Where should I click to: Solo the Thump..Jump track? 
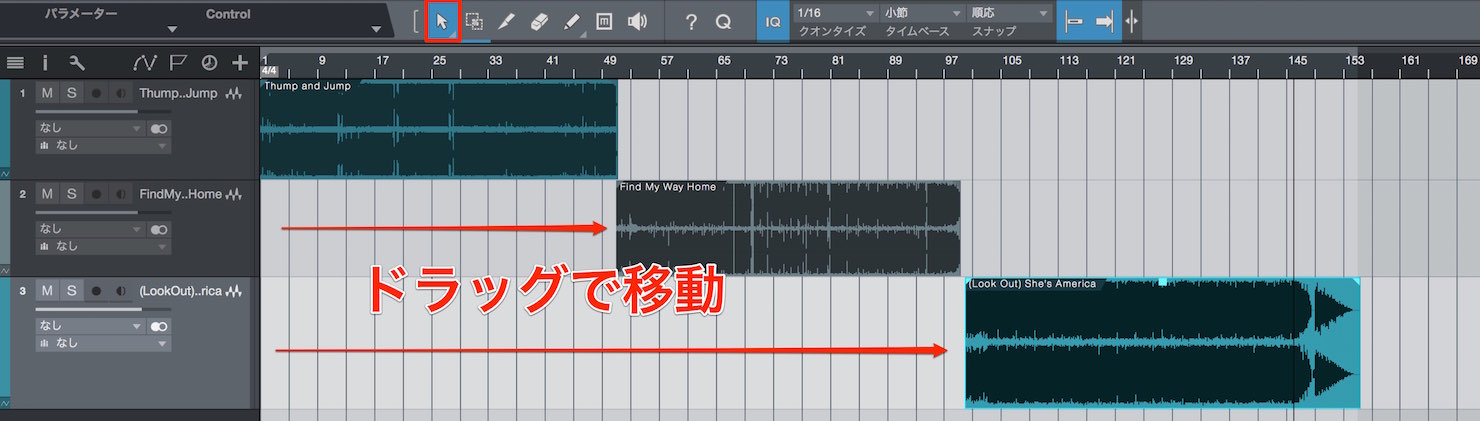tap(71, 93)
